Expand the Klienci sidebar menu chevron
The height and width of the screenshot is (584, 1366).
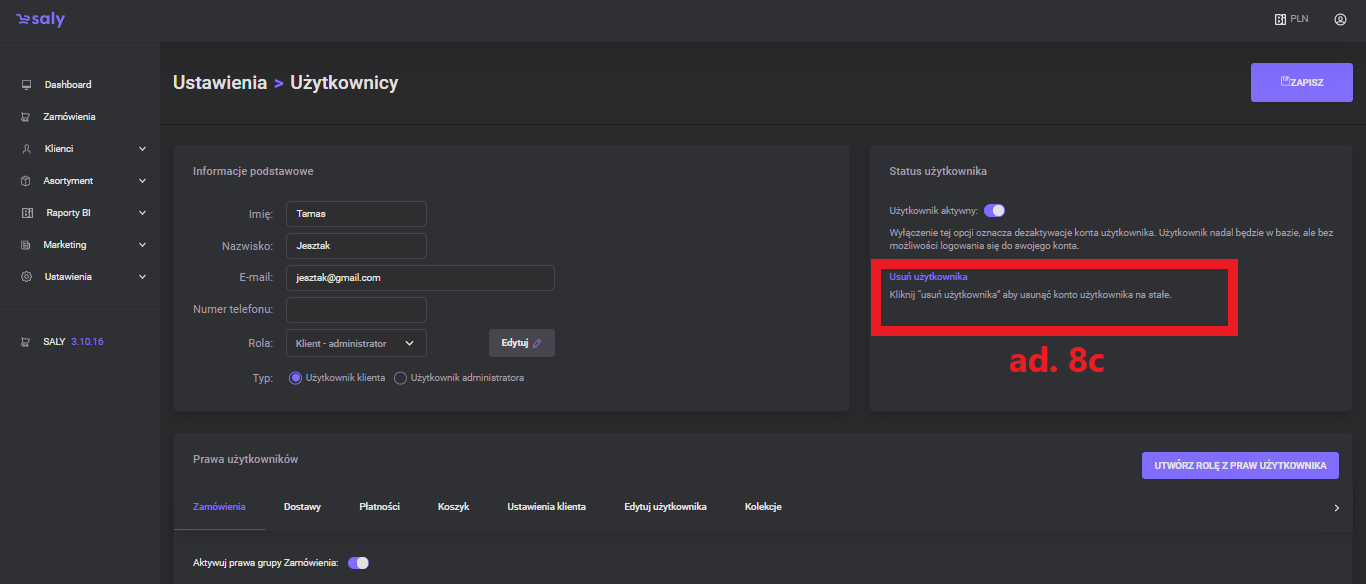(142, 149)
